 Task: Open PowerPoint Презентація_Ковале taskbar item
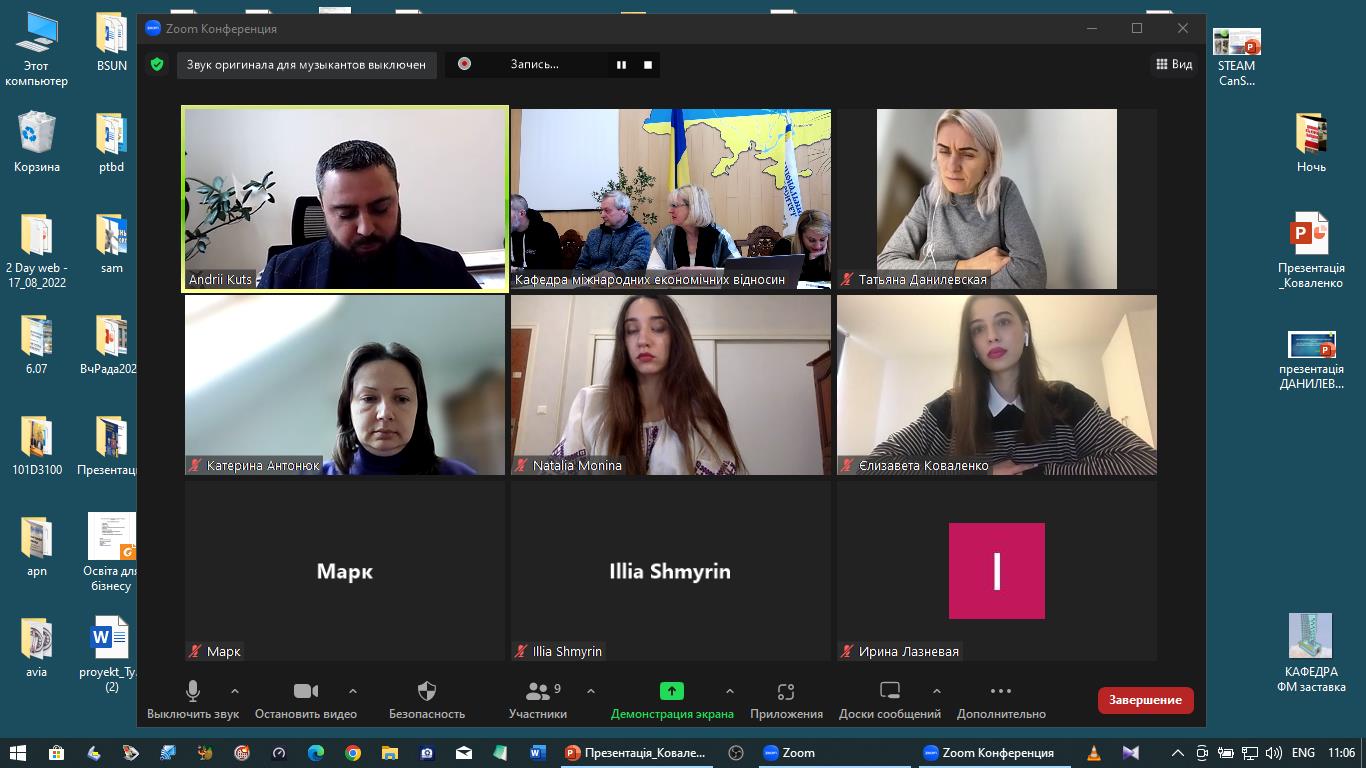tap(636, 753)
